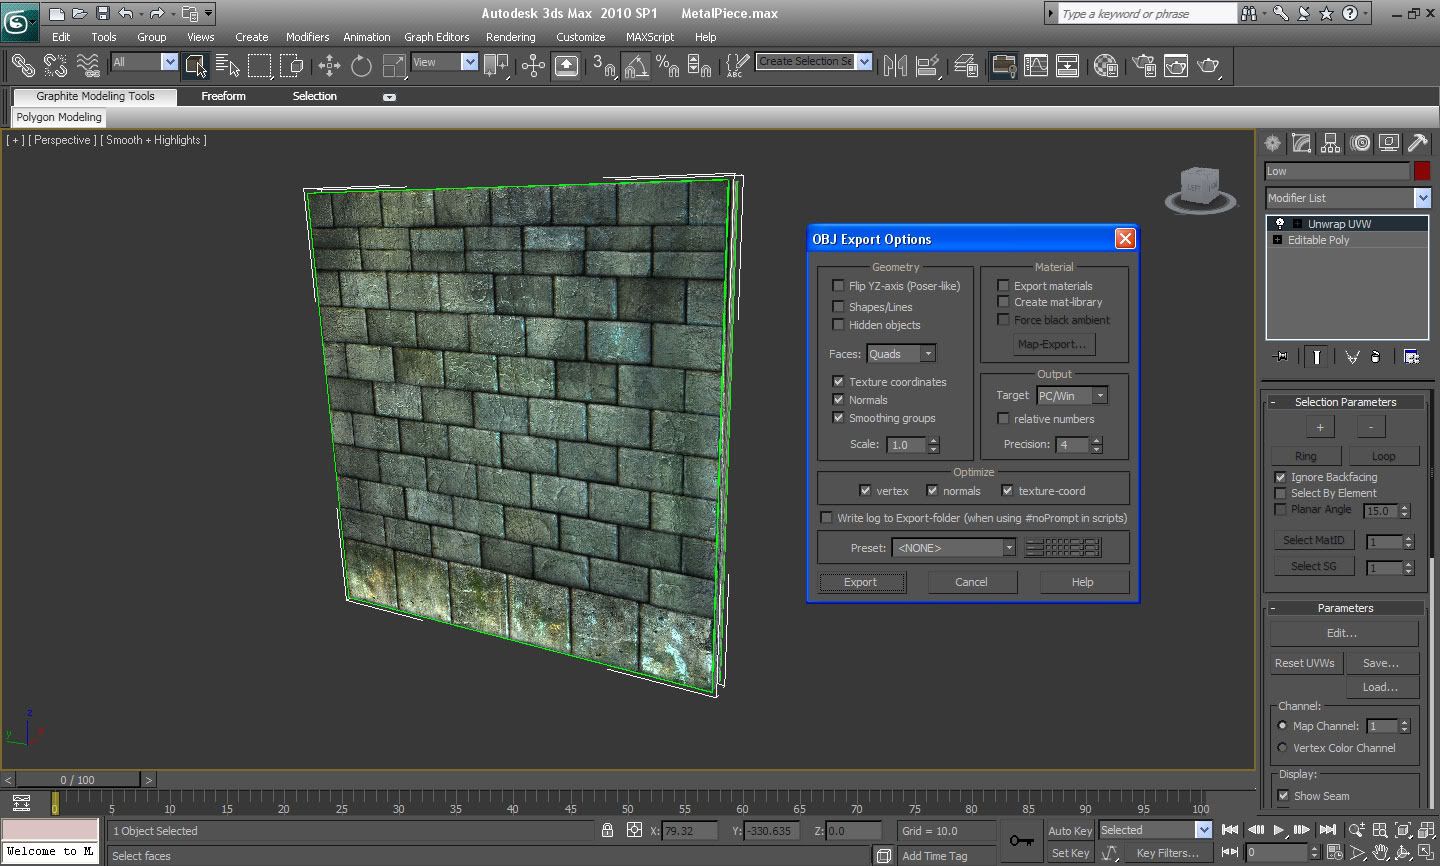Switch to the Freeform ribbon tab
The height and width of the screenshot is (866, 1440).
[x=223, y=96]
